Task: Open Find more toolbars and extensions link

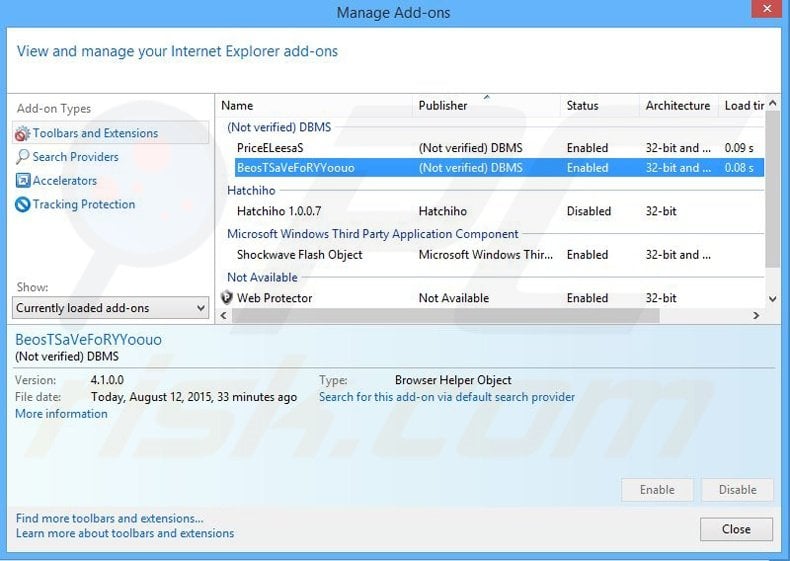Action: click(110, 518)
